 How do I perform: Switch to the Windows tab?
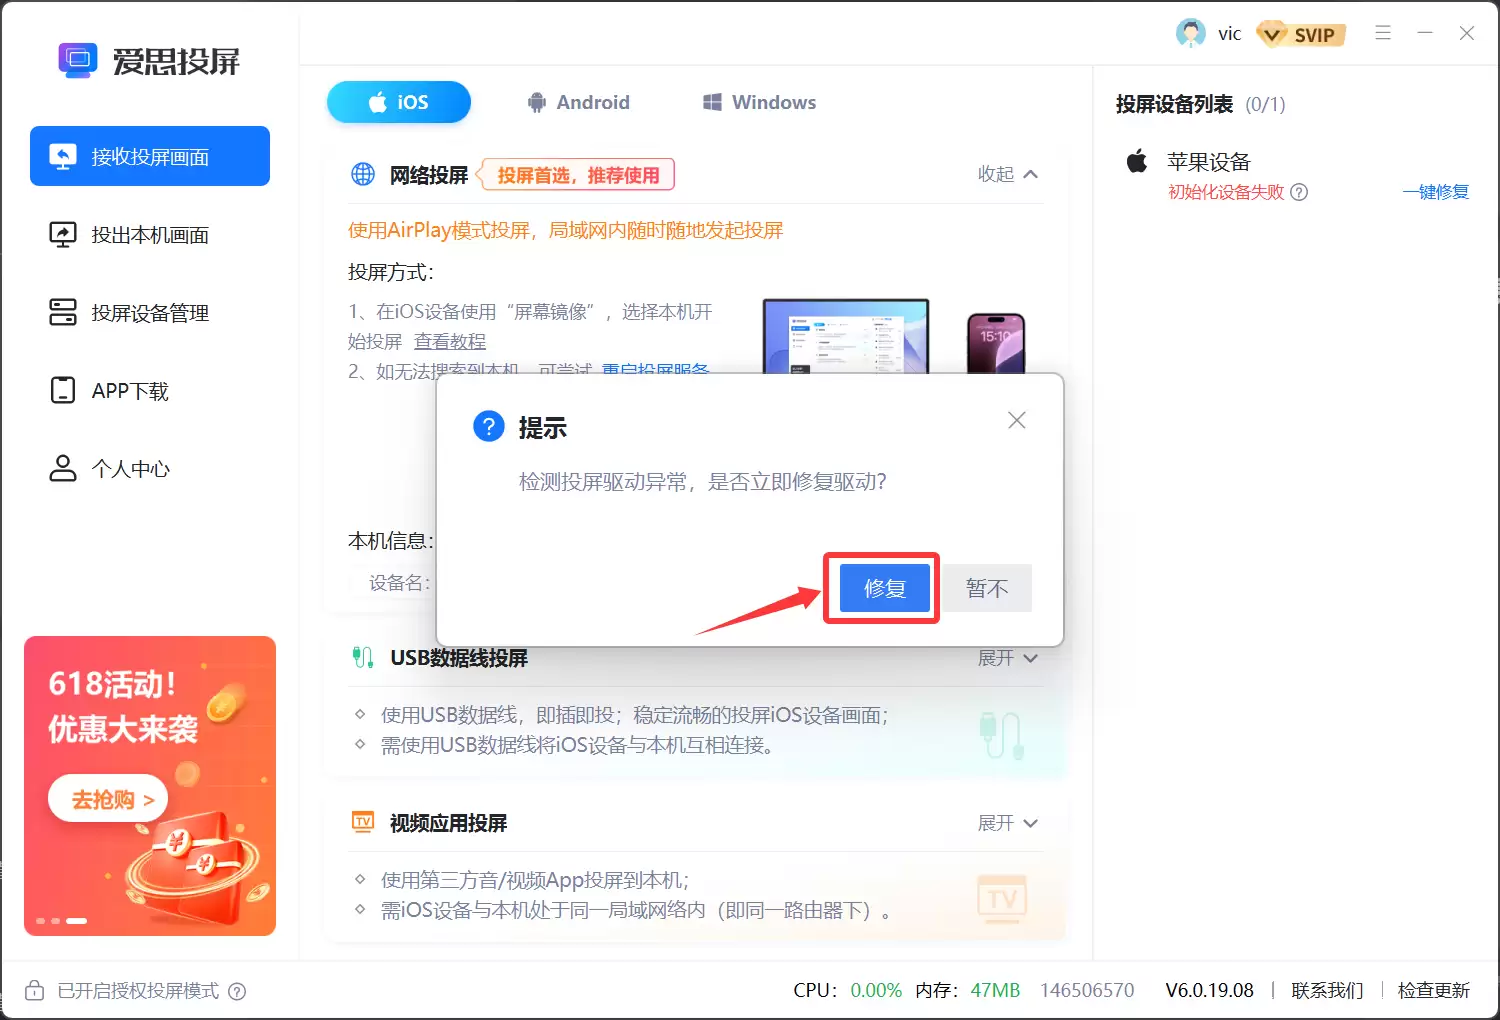[757, 101]
